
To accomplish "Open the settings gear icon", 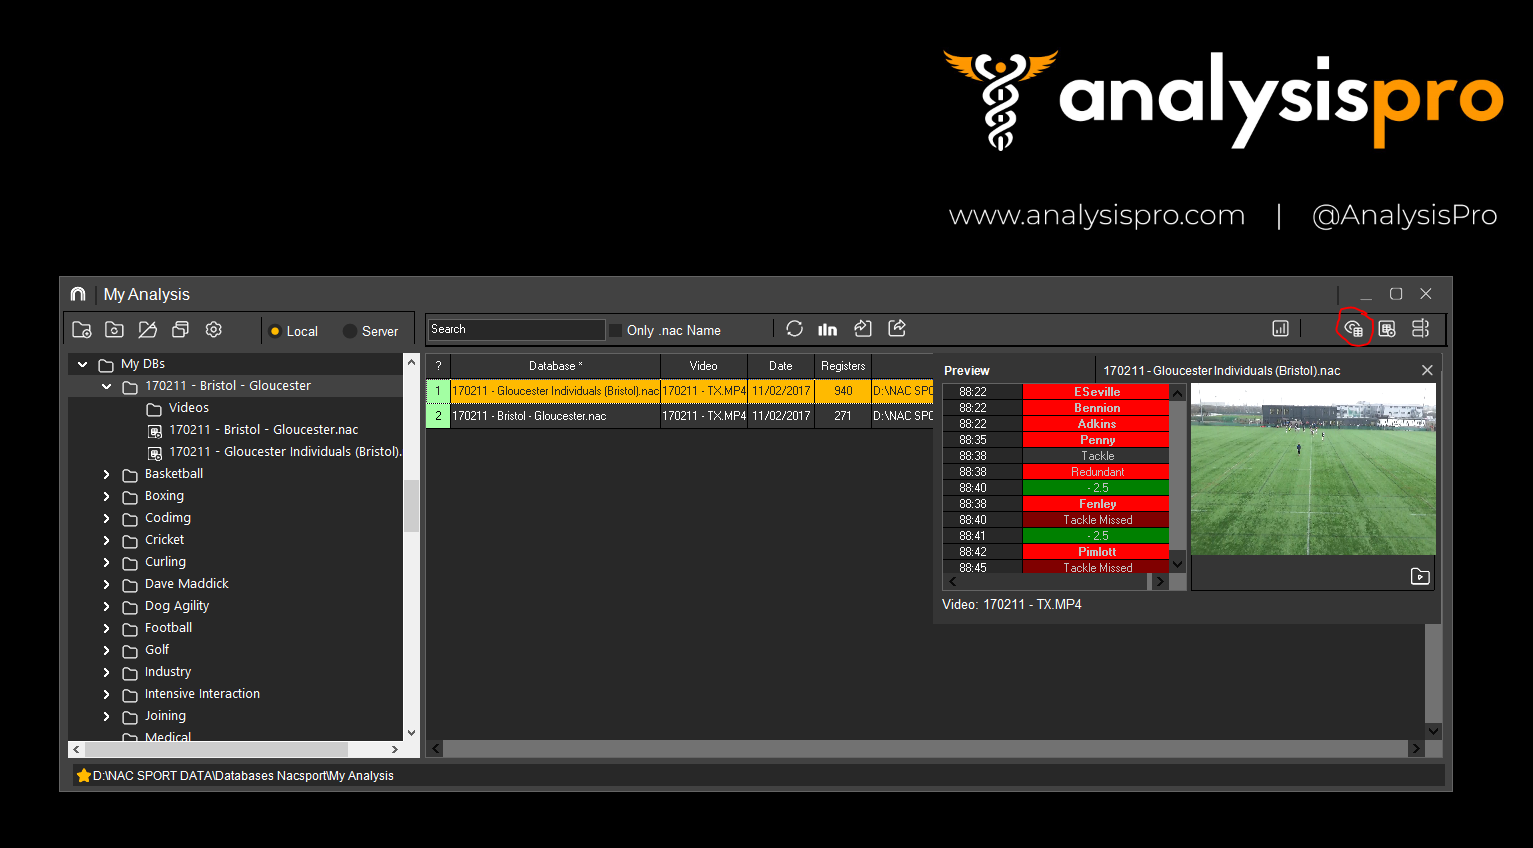I will [214, 329].
